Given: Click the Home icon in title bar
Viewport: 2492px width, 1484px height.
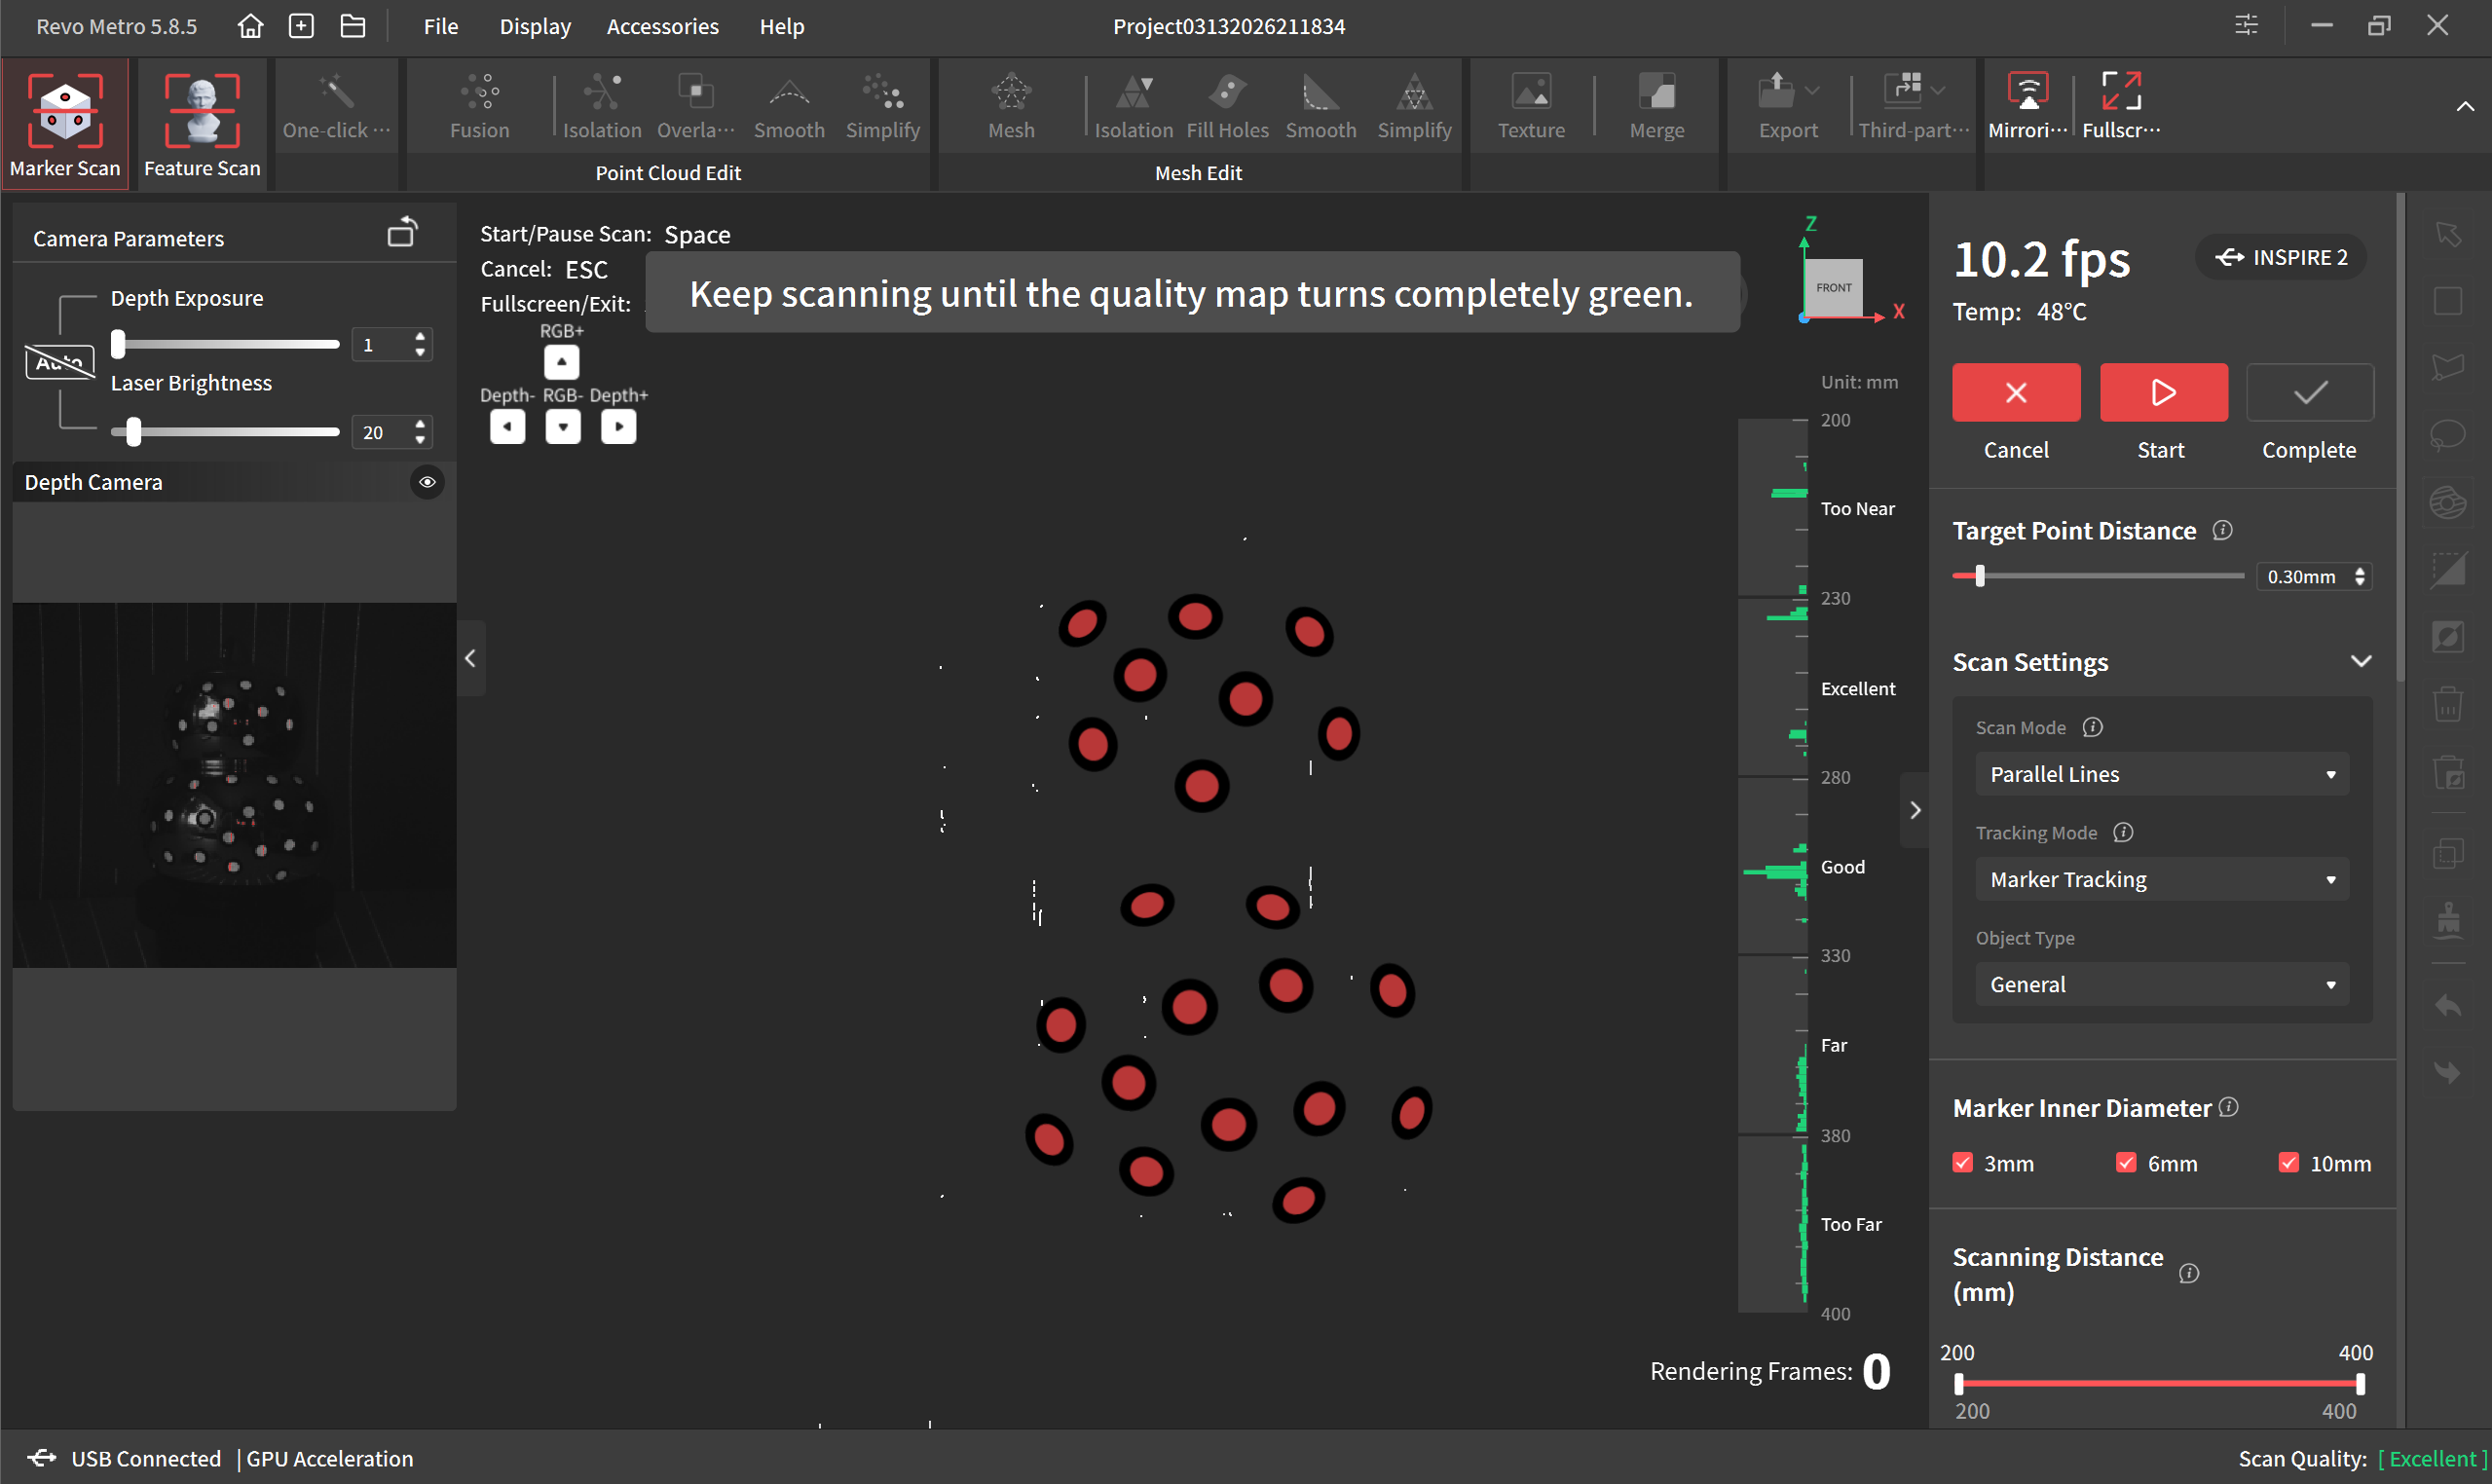Looking at the screenshot, I should [x=250, y=26].
